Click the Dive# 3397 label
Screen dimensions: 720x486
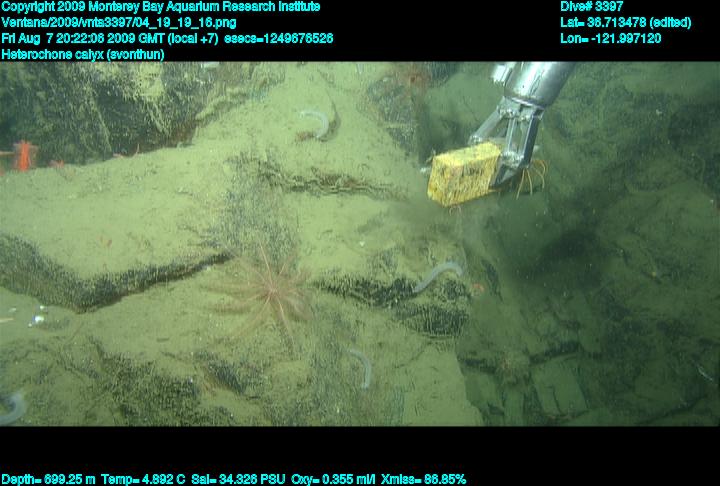[592, 7]
